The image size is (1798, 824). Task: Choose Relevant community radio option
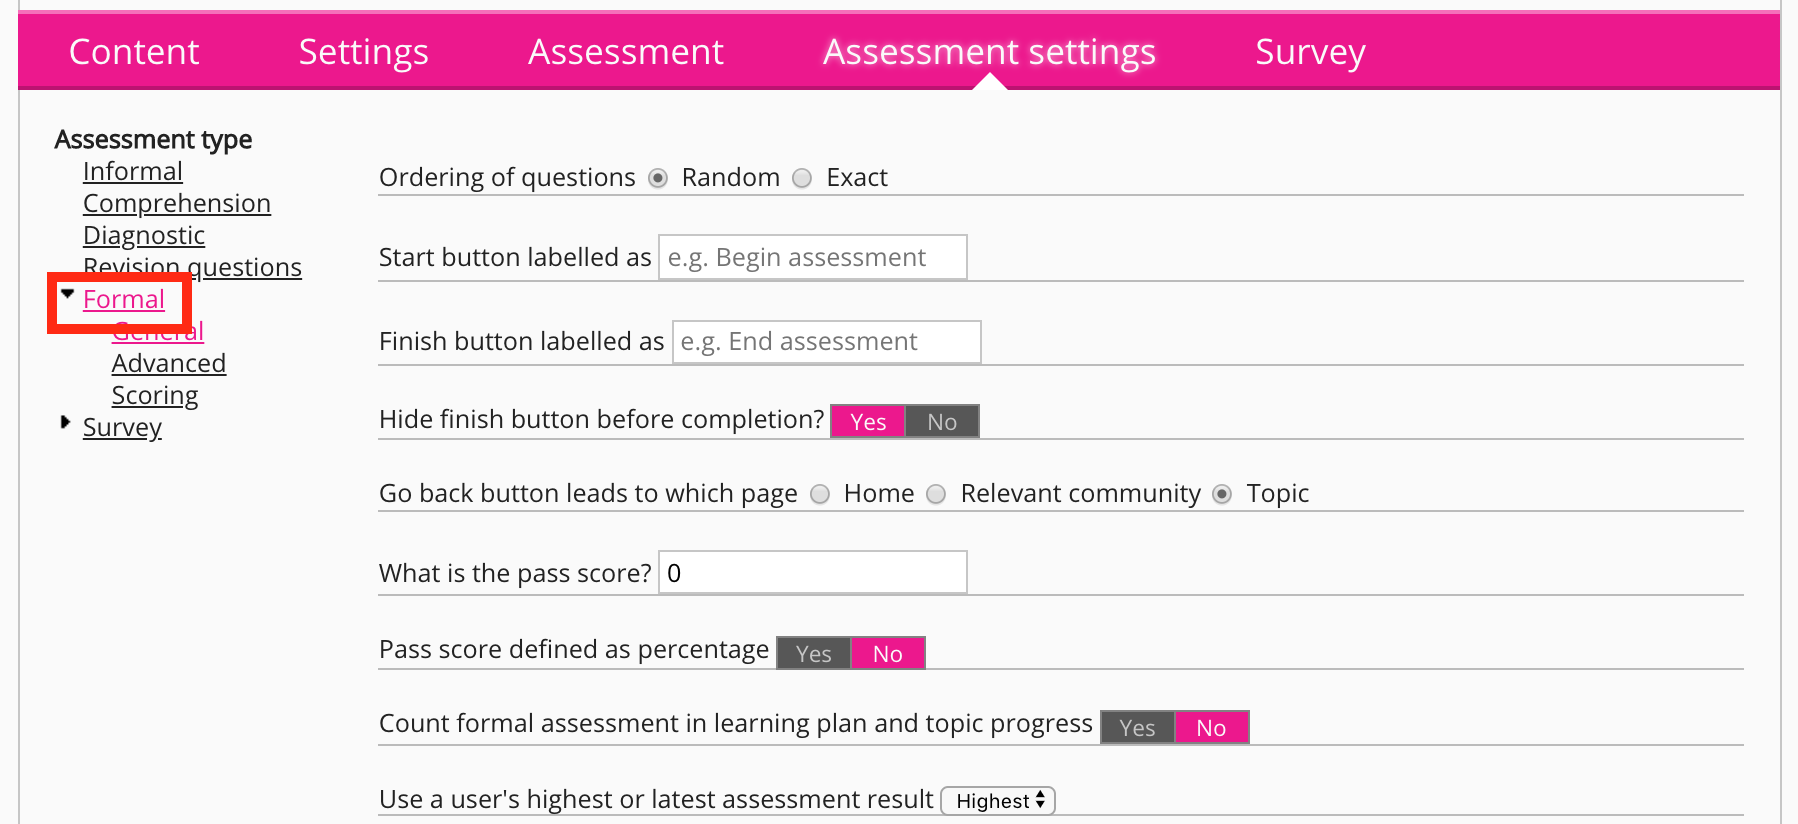pos(937,495)
